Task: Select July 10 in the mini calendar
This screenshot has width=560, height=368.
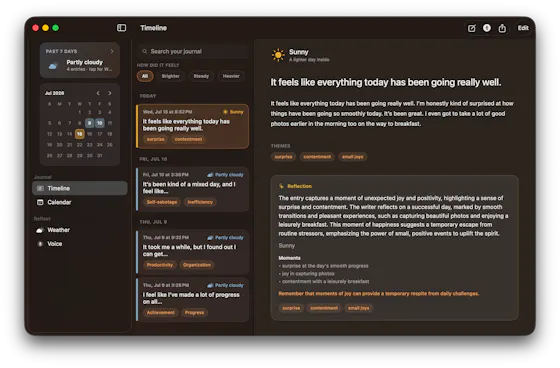Action: (x=100, y=123)
